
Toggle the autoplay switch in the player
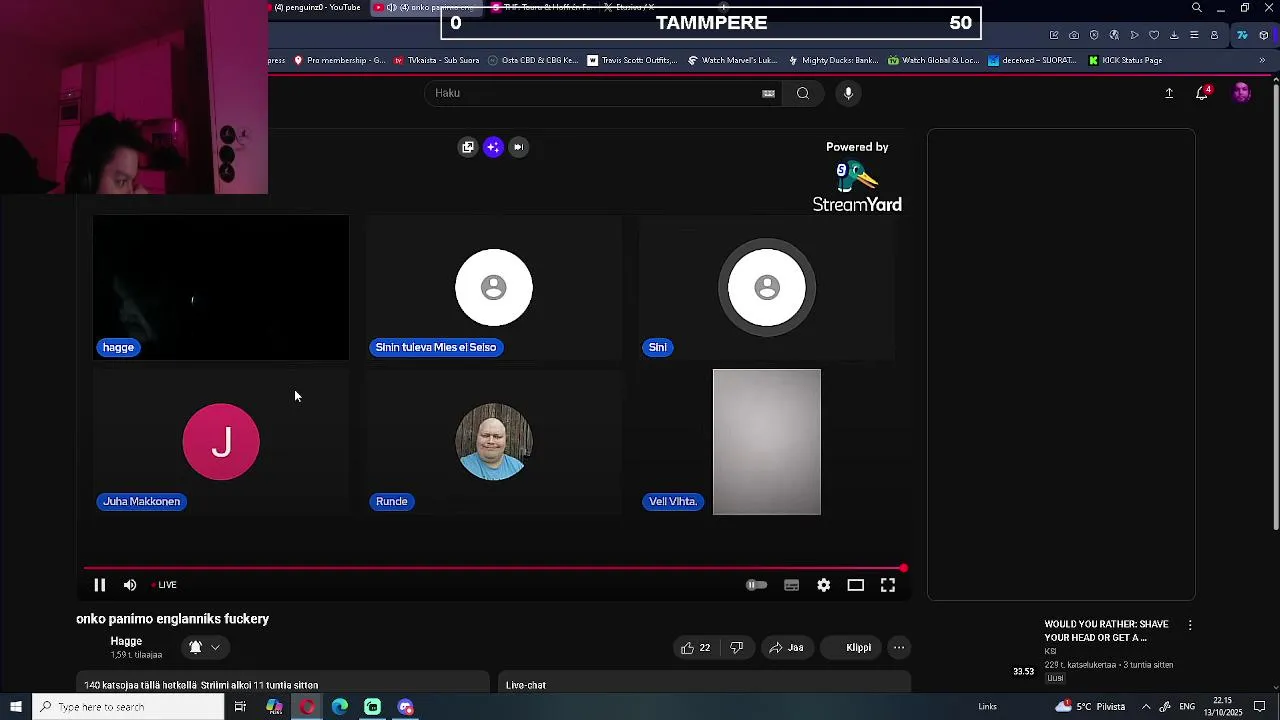point(757,585)
